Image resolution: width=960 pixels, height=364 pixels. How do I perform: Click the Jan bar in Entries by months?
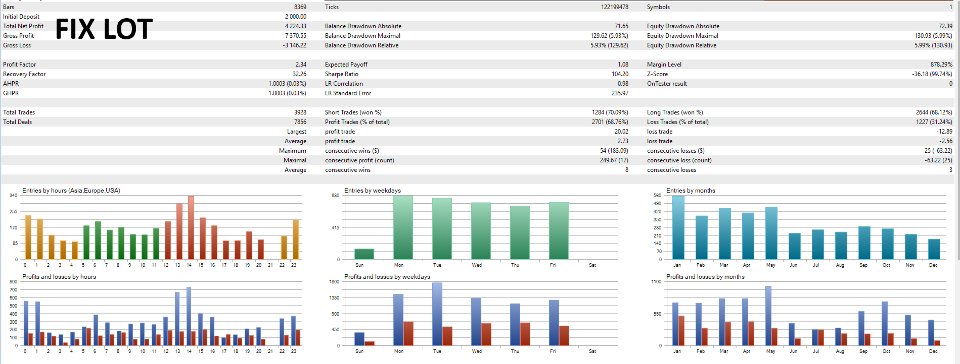[678, 228]
